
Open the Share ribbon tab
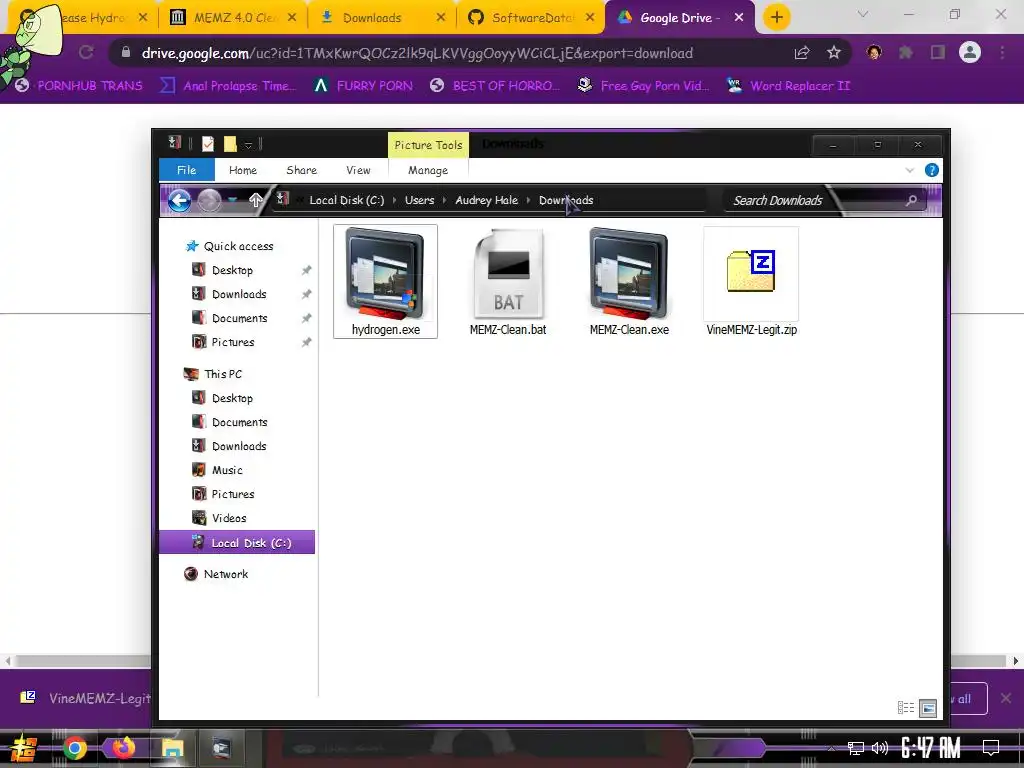[302, 170]
